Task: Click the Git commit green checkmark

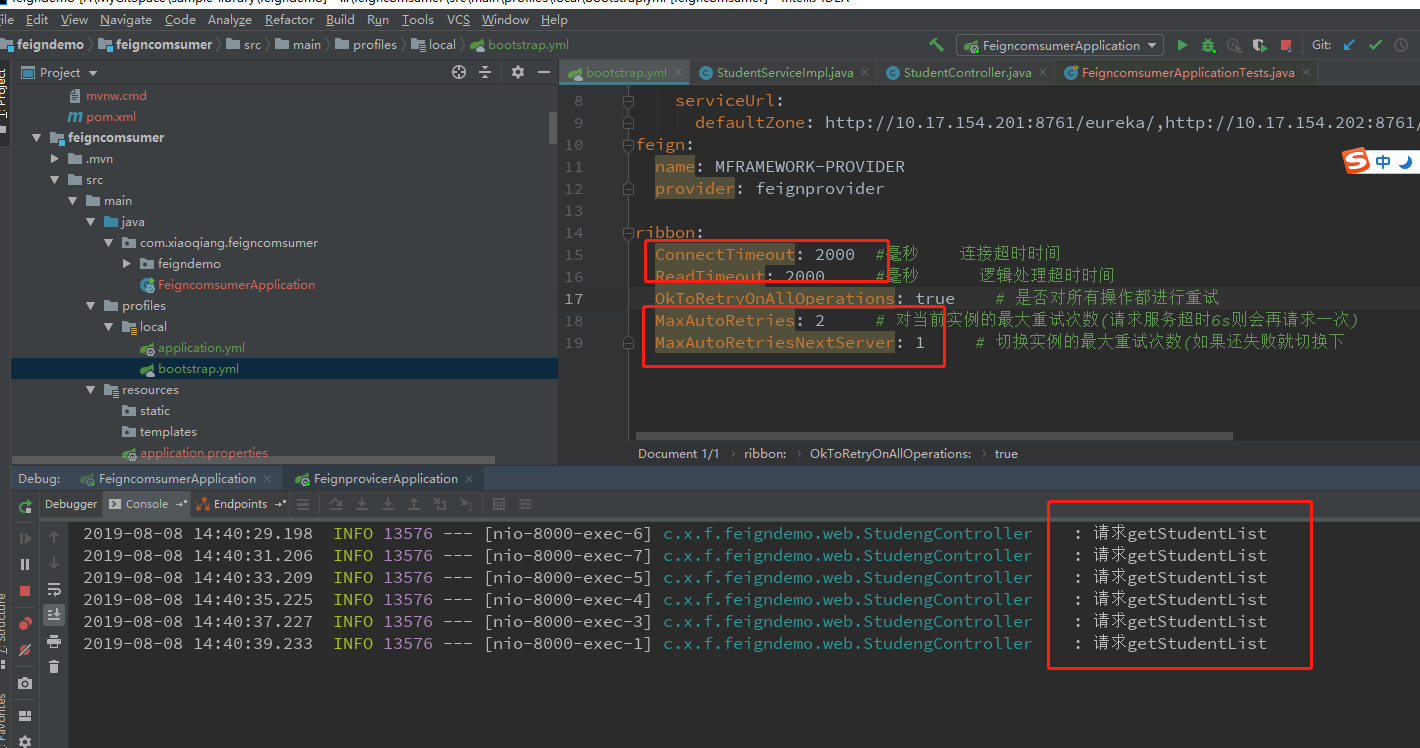Action: point(1376,45)
